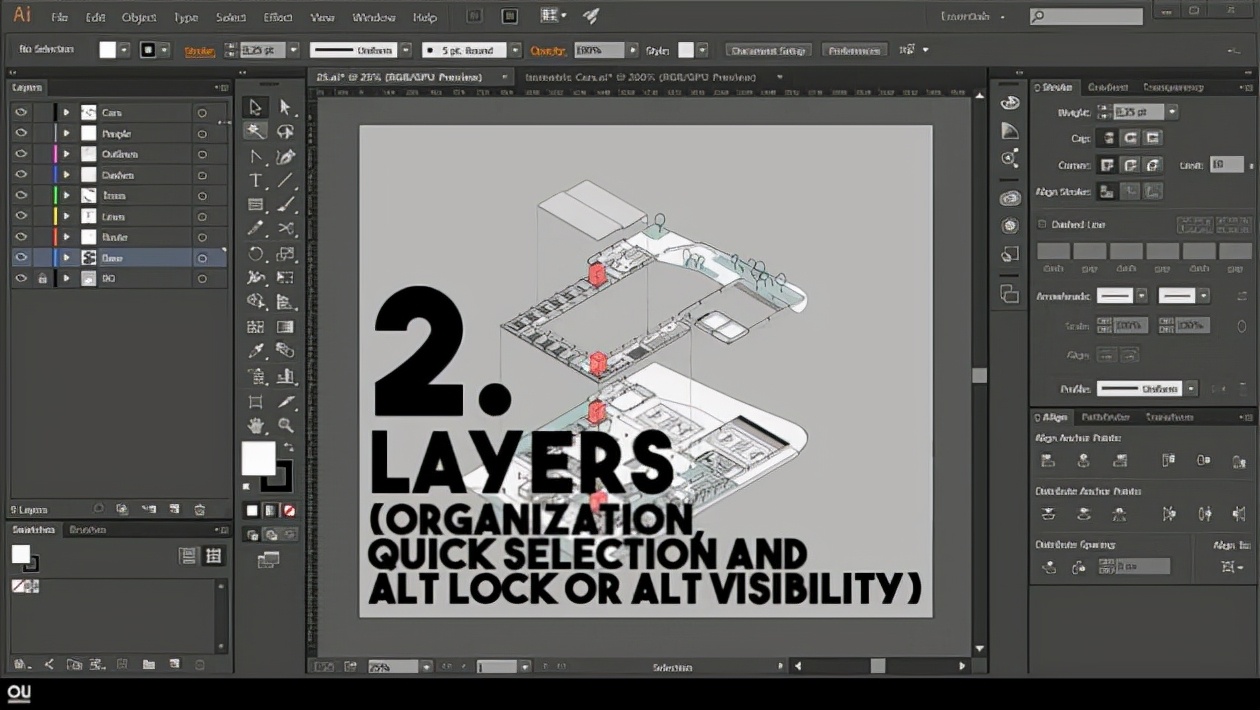The width and height of the screenshot is (1260, 710).
Task: Enable the Dashed Line checkbox
Action: (x=1042, y=225)
